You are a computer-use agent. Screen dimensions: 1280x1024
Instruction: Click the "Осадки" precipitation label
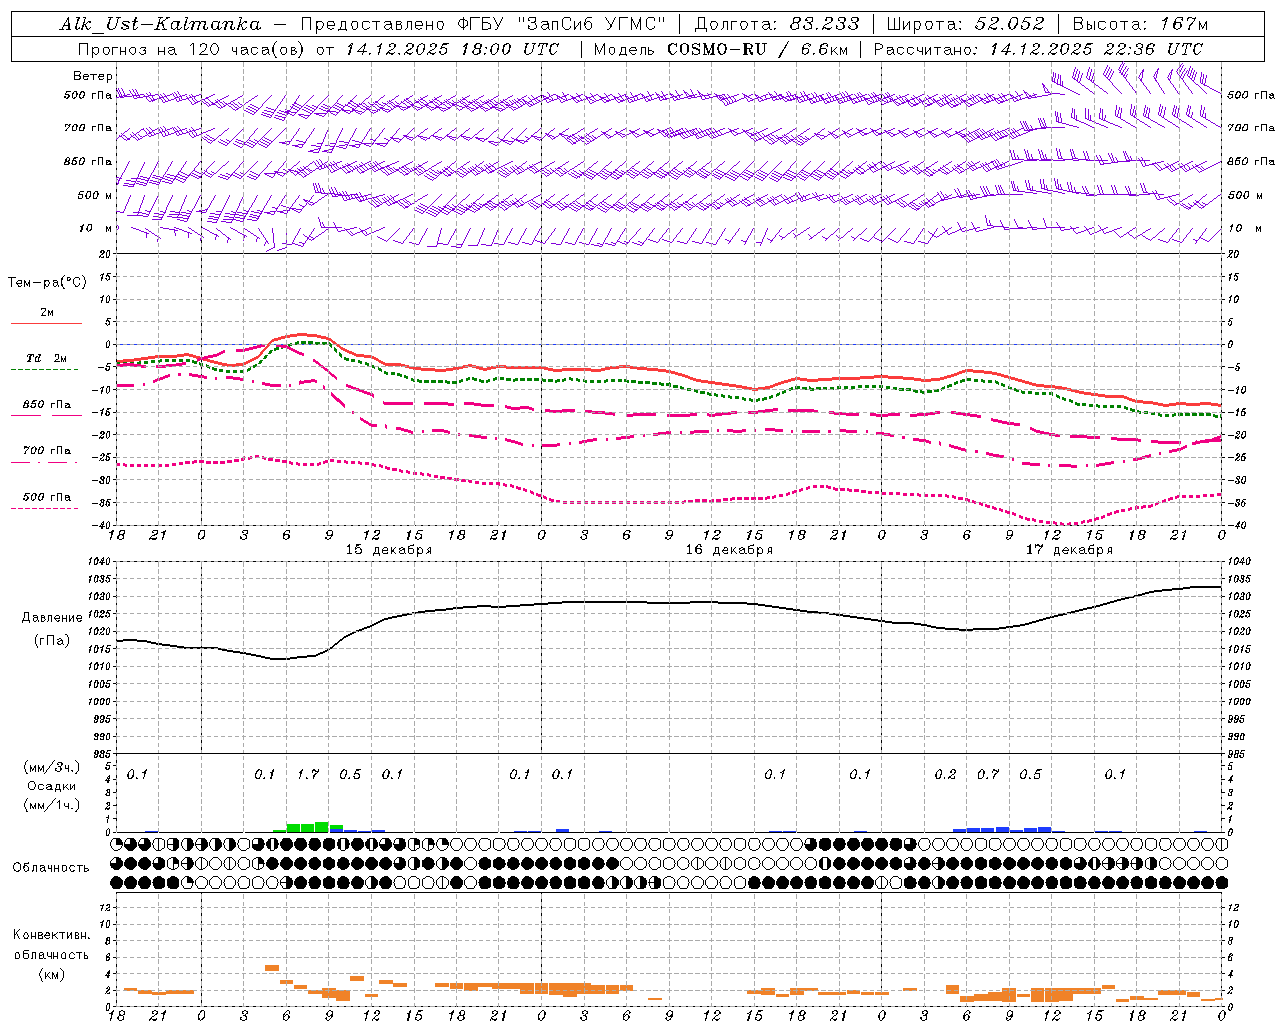[x=52, y=786]
